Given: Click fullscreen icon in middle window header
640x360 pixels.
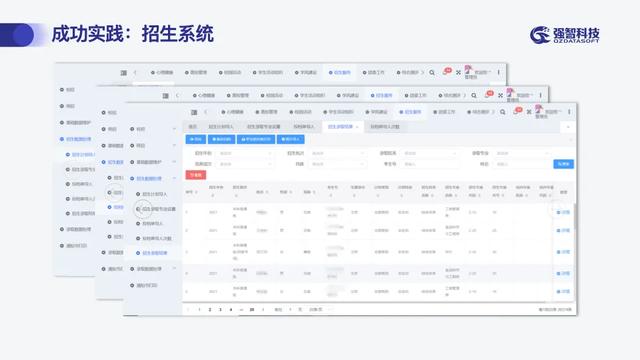Looking at the screenshot, I should [500, 96].
